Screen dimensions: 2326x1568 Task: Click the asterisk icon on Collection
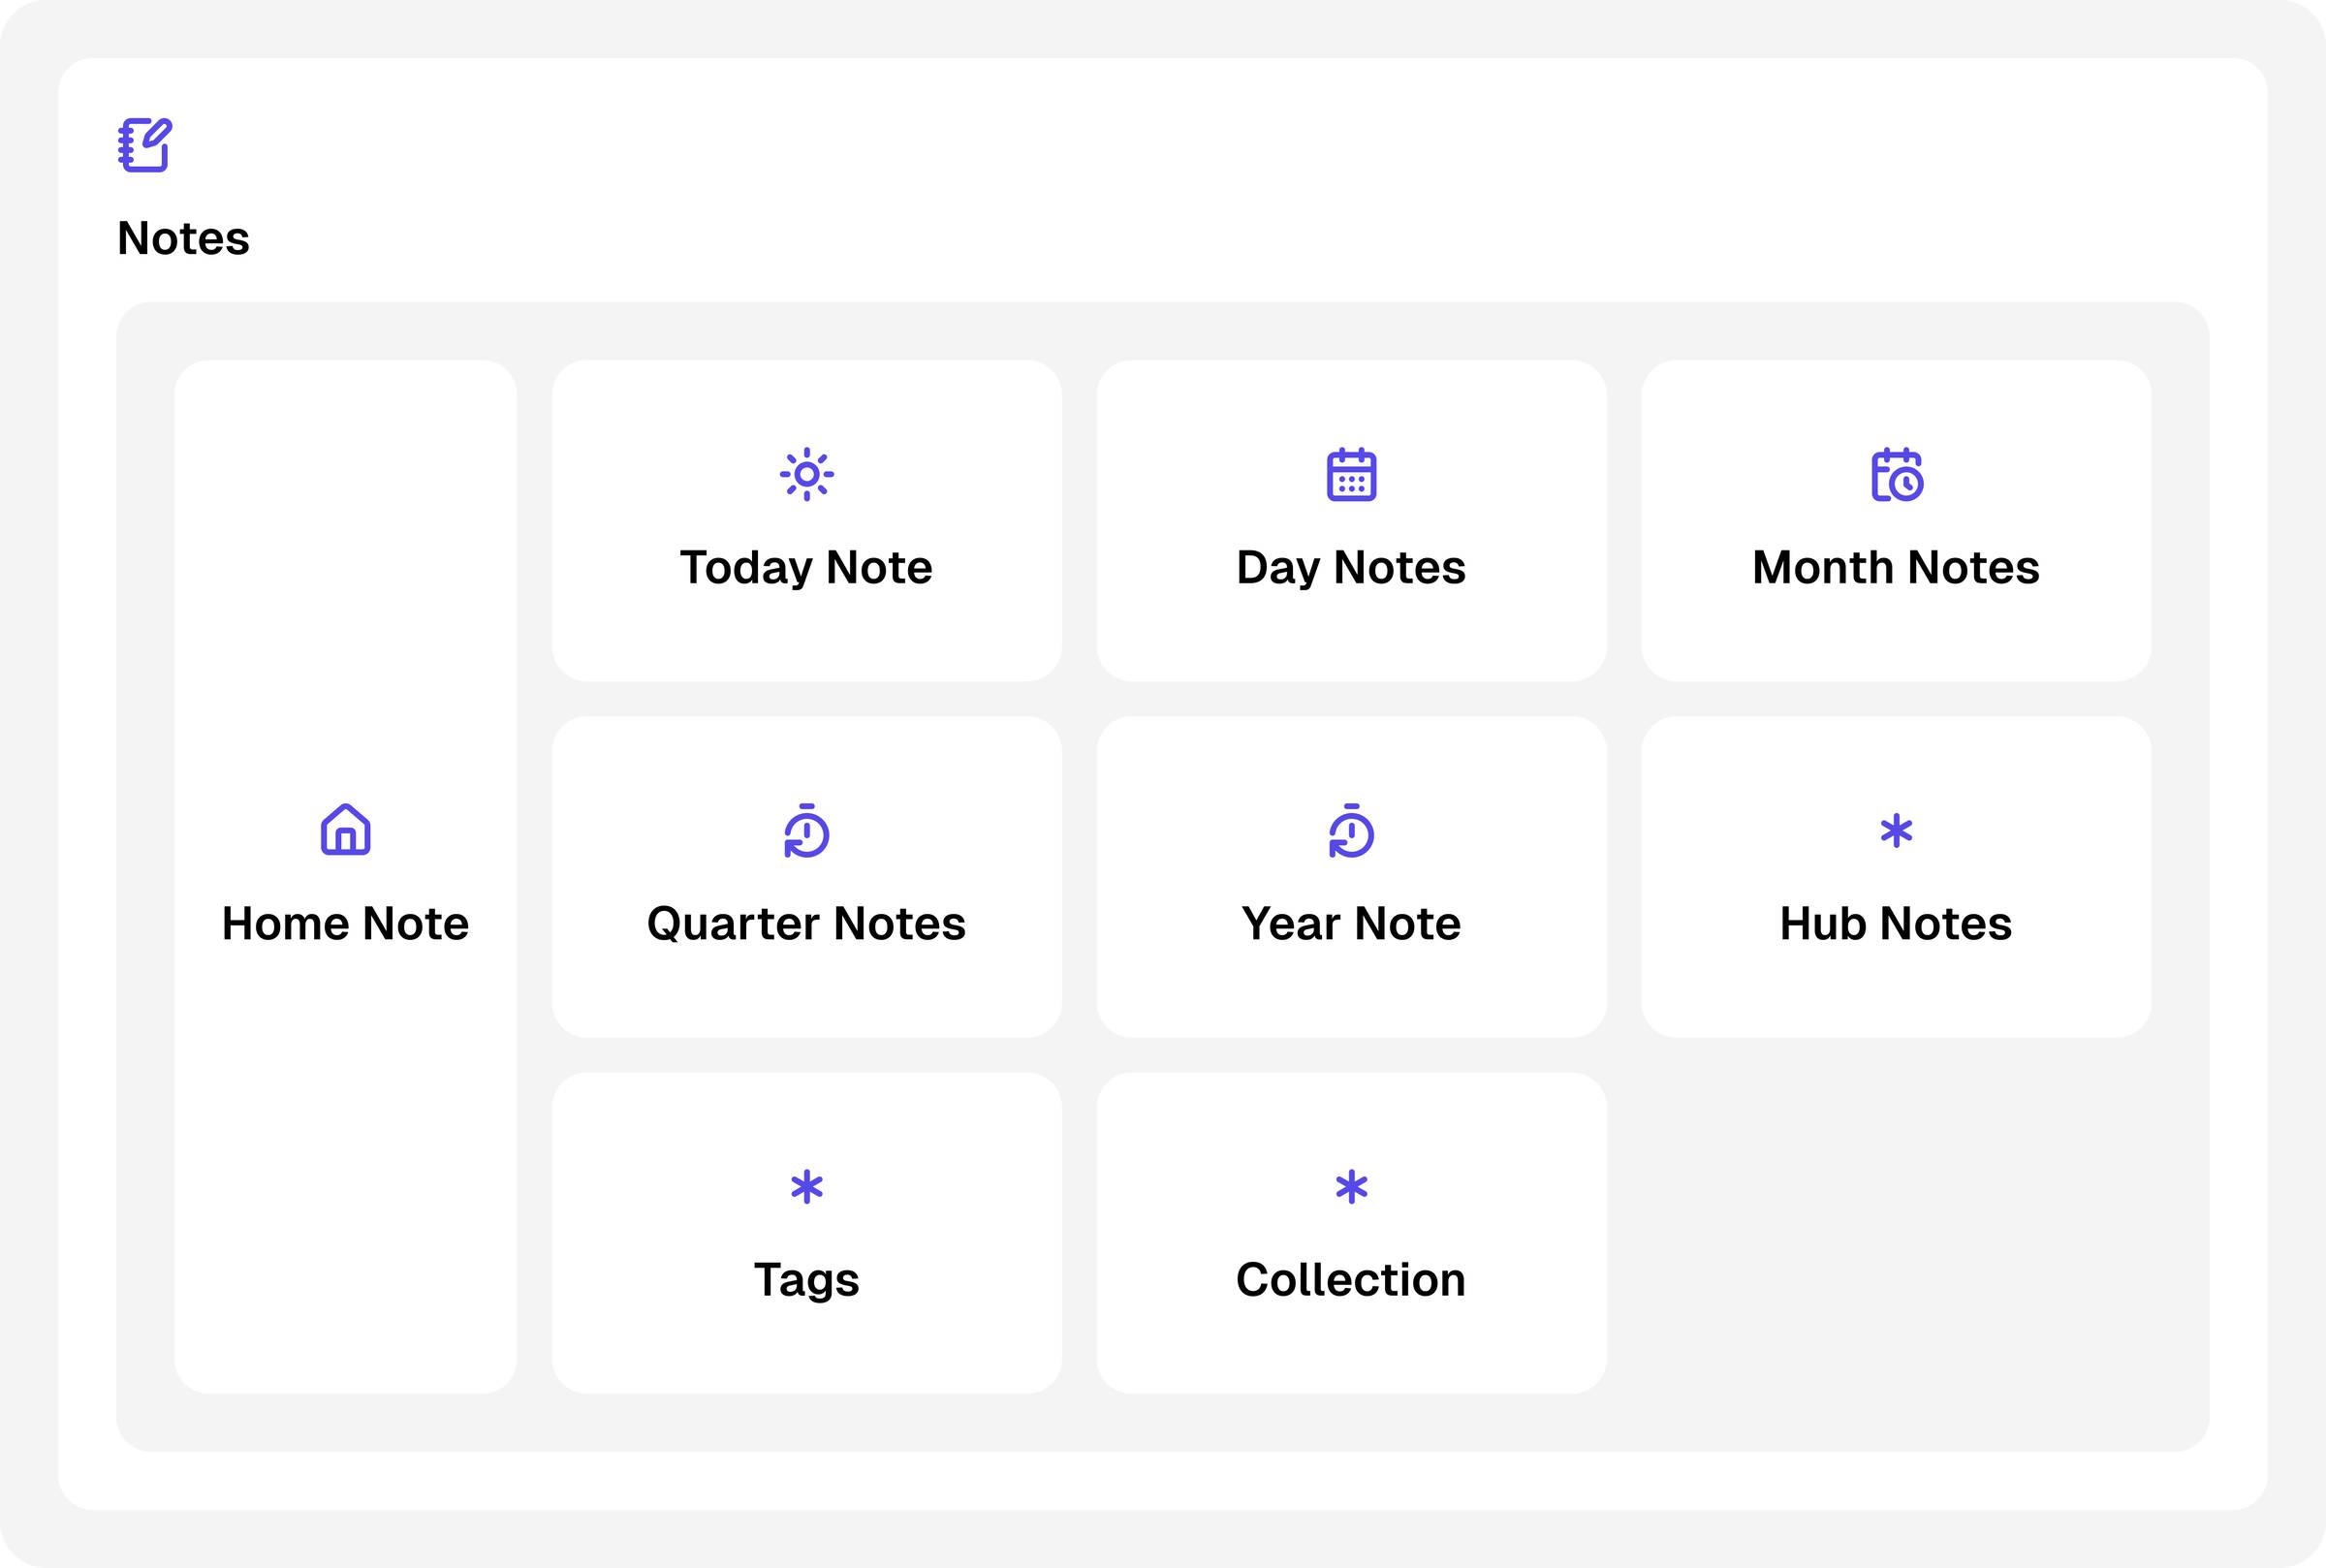click(1351, 1187)
